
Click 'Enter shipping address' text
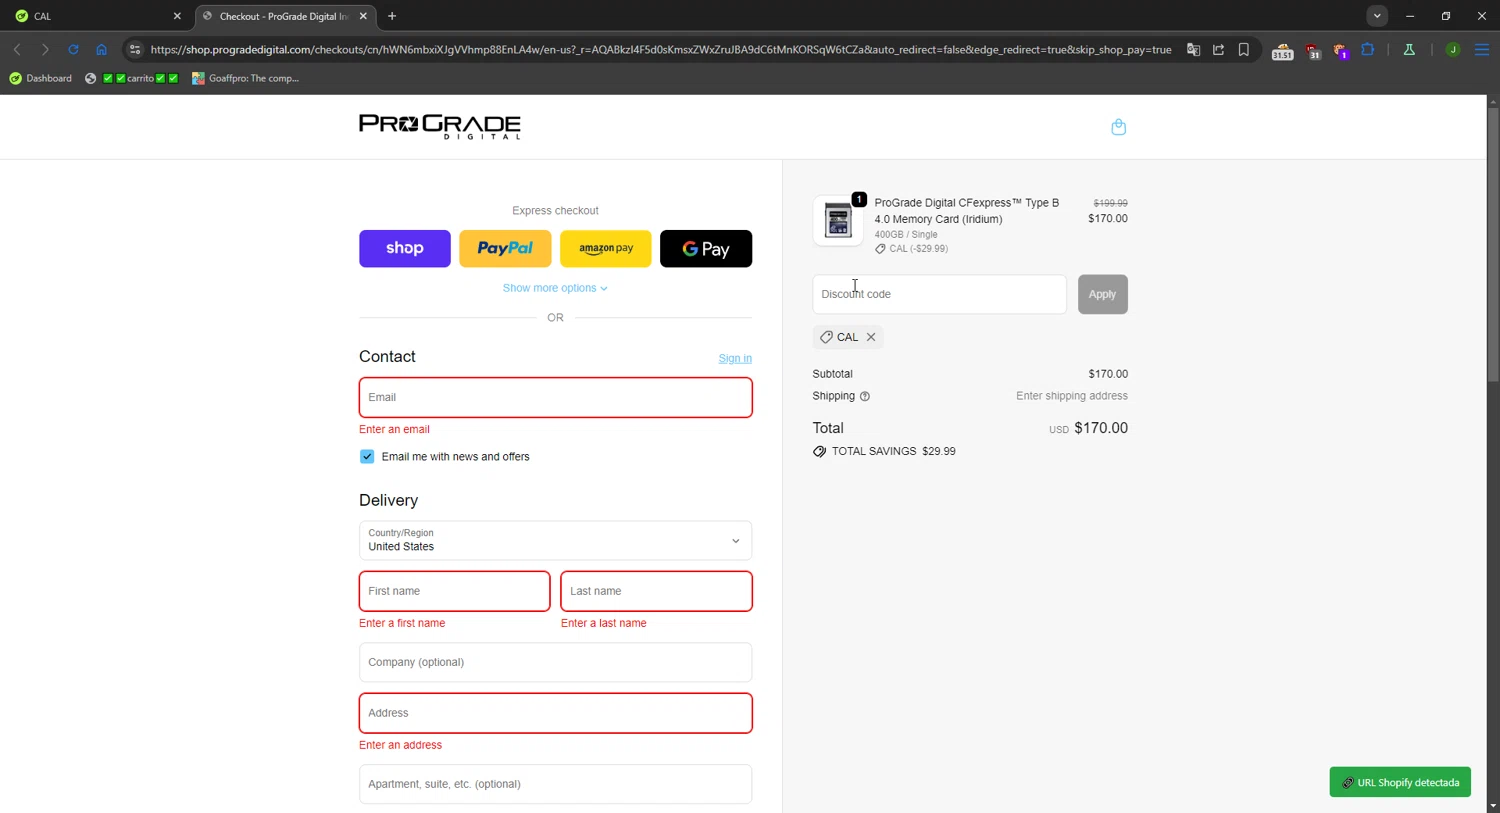(1072, 396)
